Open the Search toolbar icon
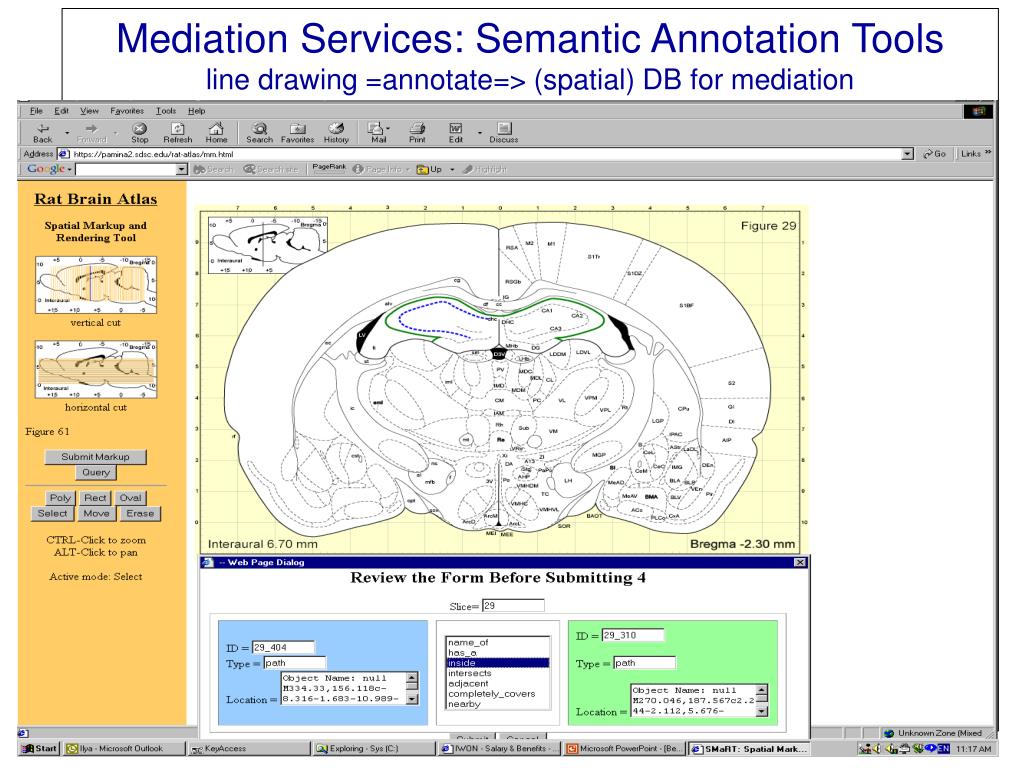 coord(259,129)
